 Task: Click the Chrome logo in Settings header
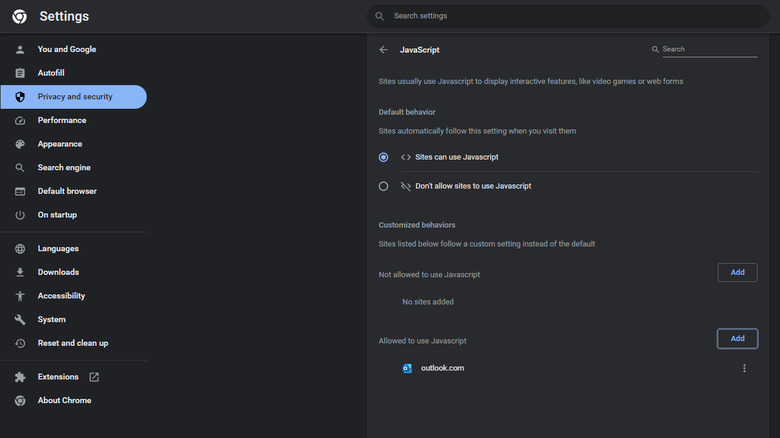click(19, 16)
